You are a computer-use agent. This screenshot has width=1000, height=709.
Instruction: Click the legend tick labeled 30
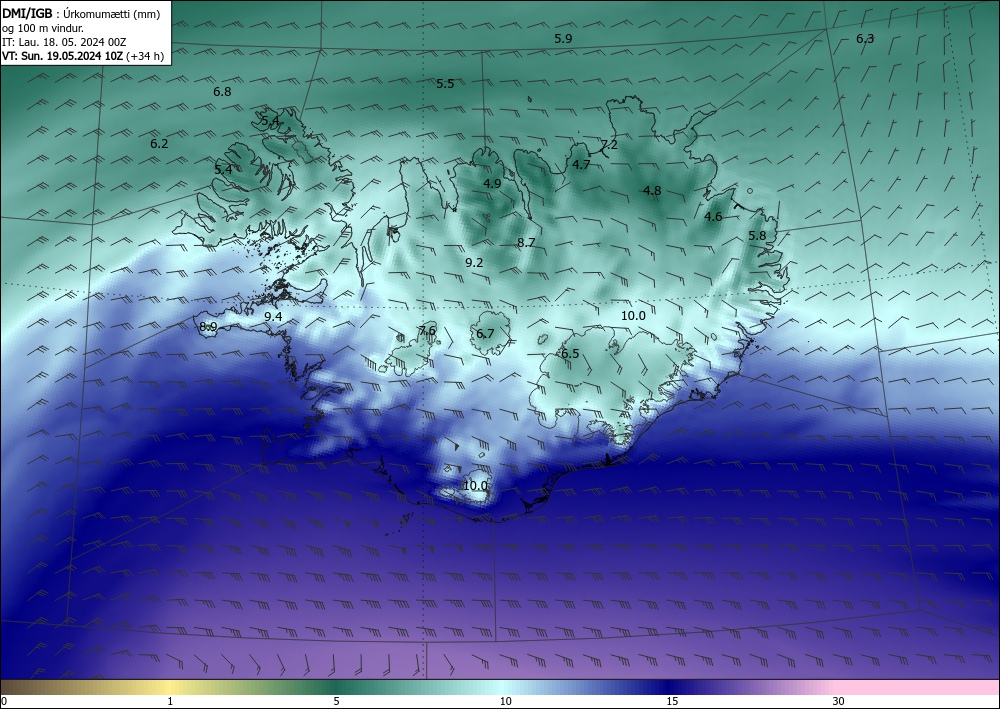click(x=838, y=701)
